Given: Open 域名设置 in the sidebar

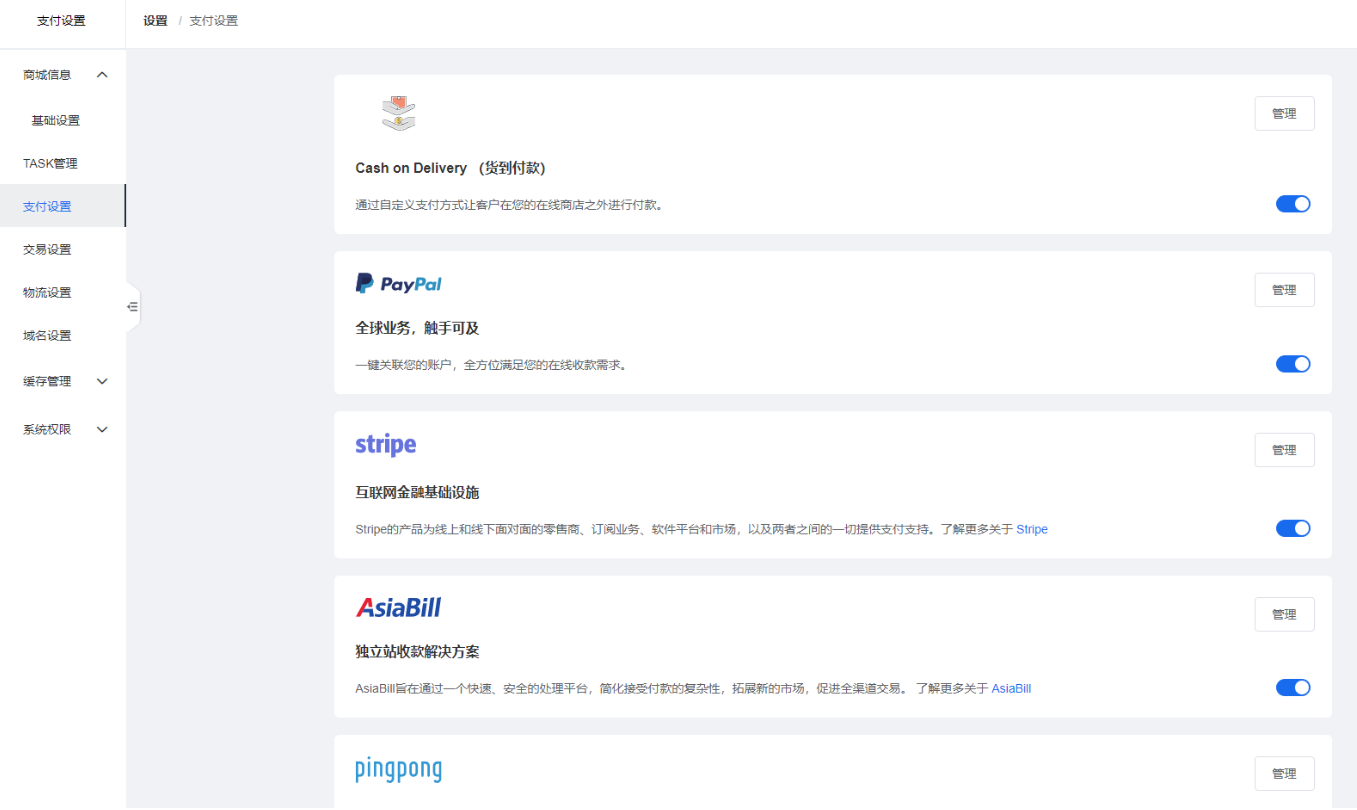Looking at the screenshot, I should [x=47, y=335].
